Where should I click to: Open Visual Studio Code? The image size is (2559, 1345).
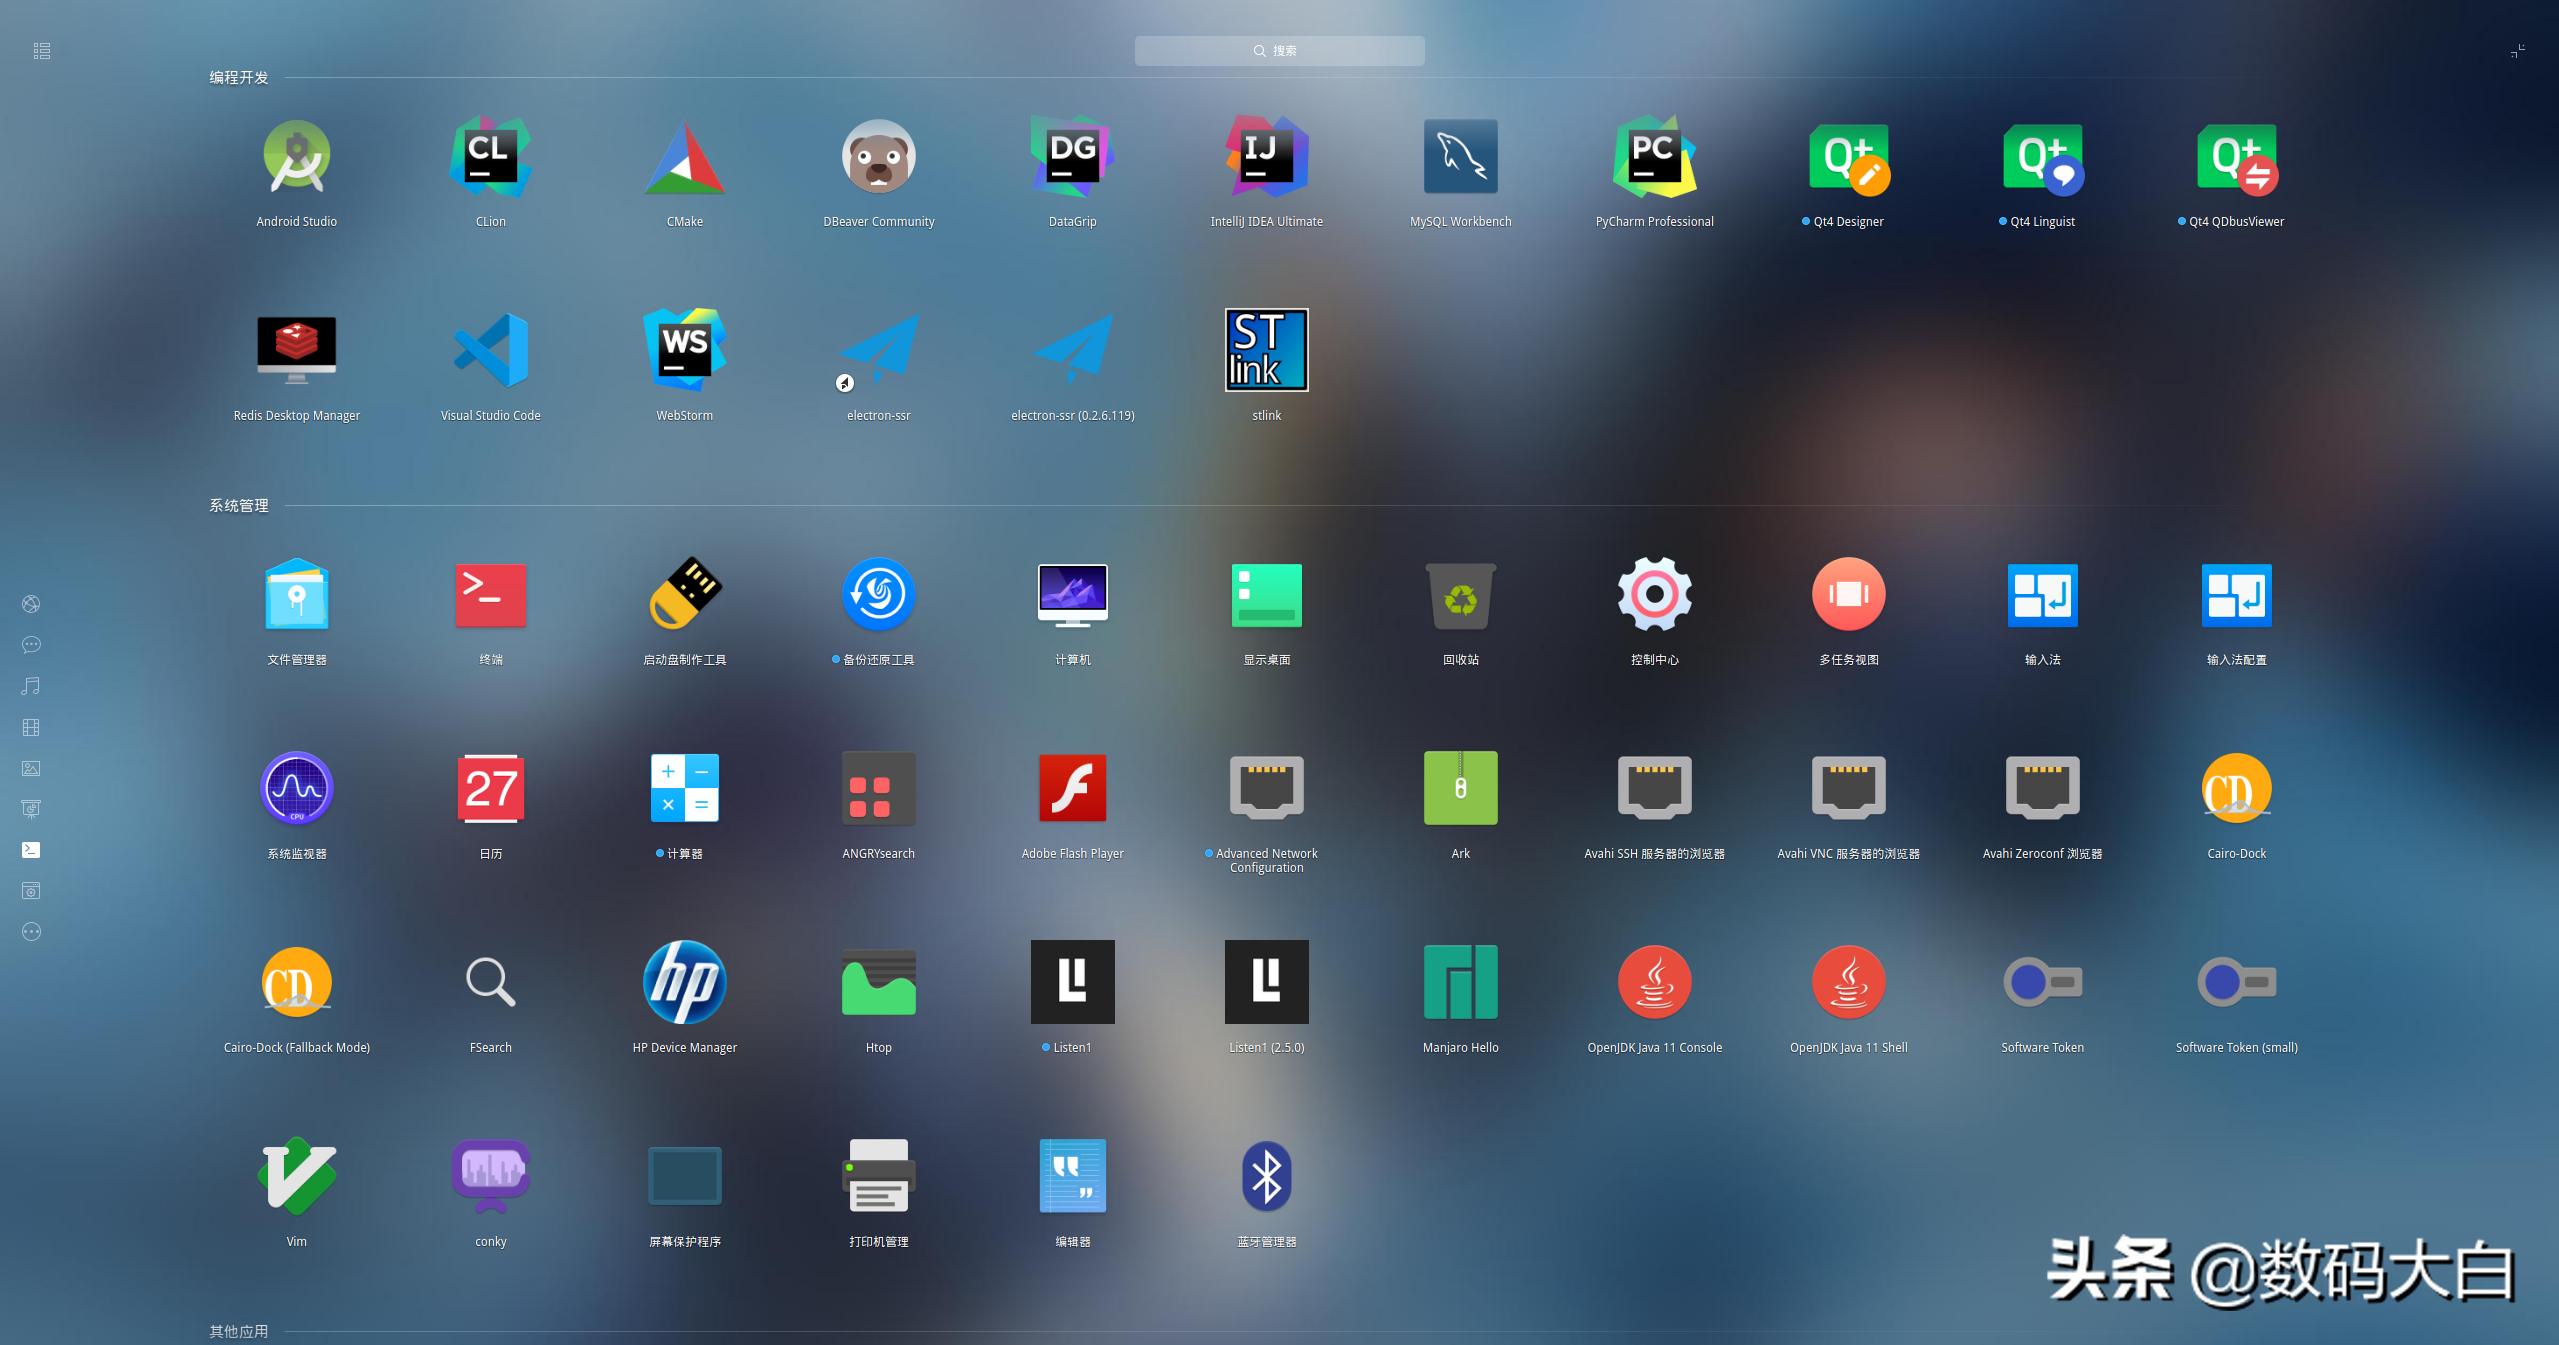click(490, 351)
